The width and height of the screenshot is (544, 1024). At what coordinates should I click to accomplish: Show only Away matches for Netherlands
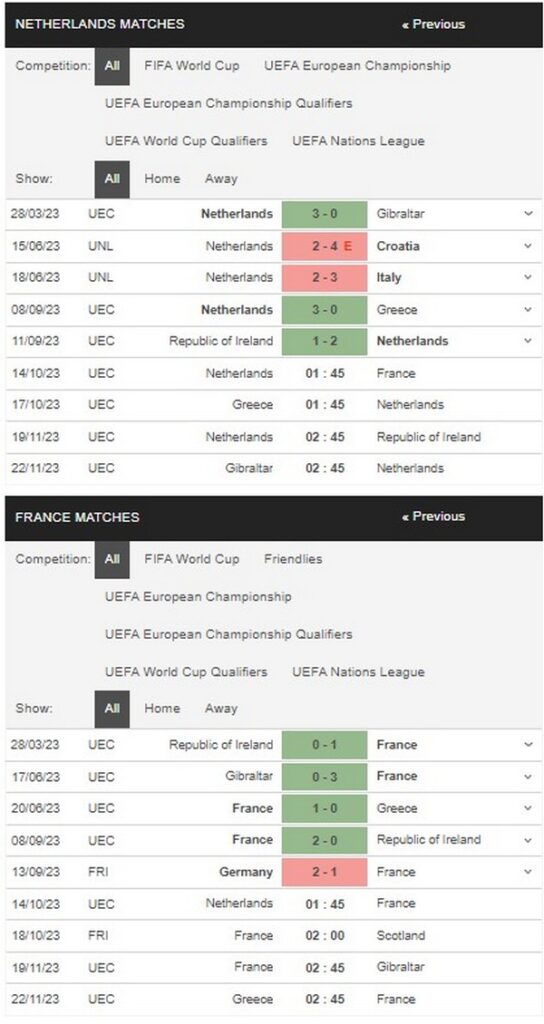(221, 179)
